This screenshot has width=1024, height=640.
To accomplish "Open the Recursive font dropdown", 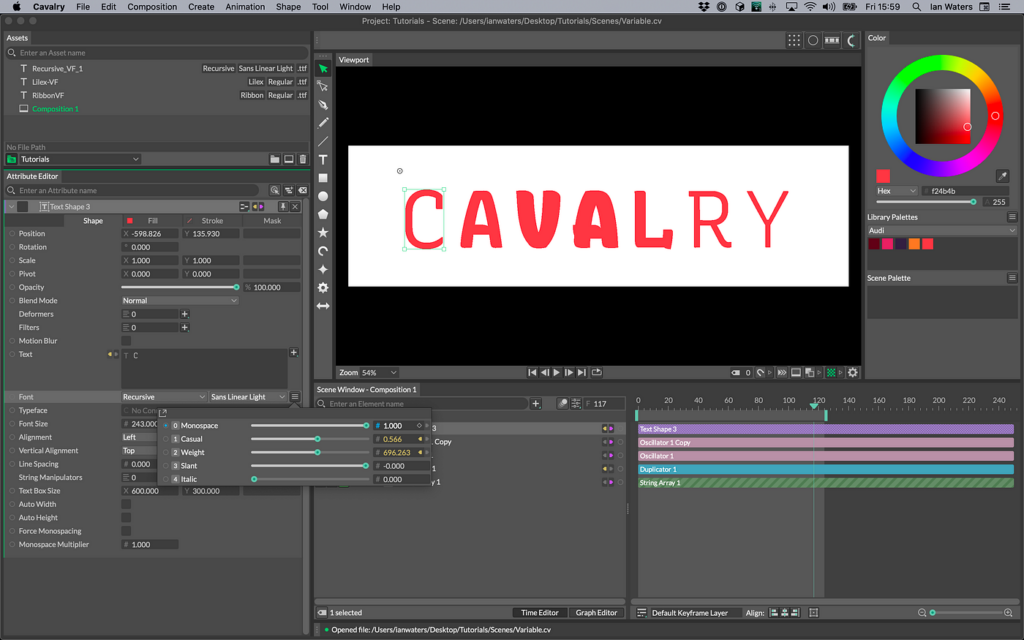I will coord(163,396).
